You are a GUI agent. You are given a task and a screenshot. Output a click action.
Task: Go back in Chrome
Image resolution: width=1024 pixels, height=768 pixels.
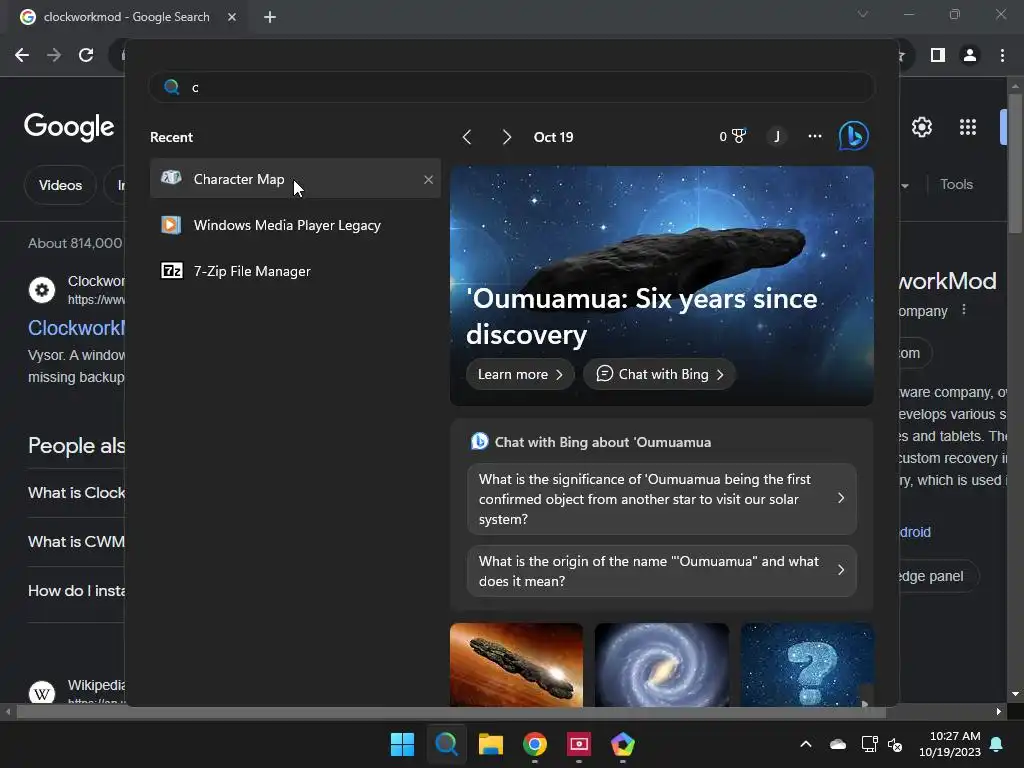[22, 56]
